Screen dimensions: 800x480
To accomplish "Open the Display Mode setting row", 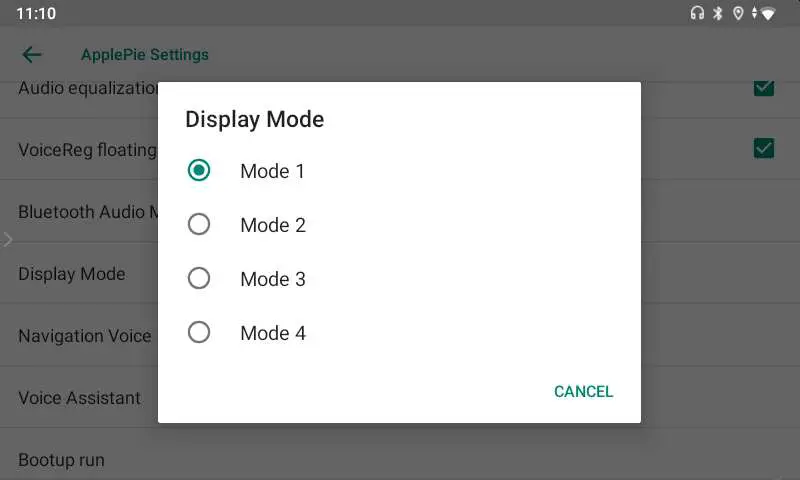I will [72, 274].
